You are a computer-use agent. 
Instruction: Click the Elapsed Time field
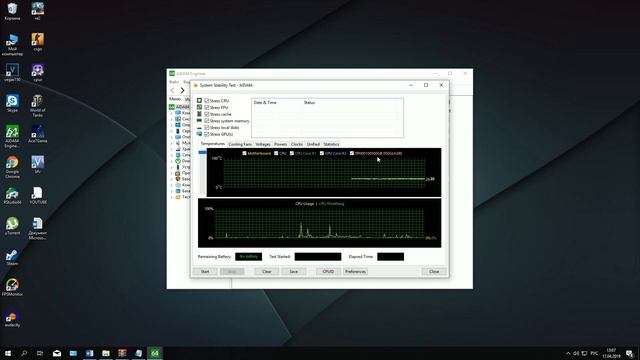click(x=391, y=257)
